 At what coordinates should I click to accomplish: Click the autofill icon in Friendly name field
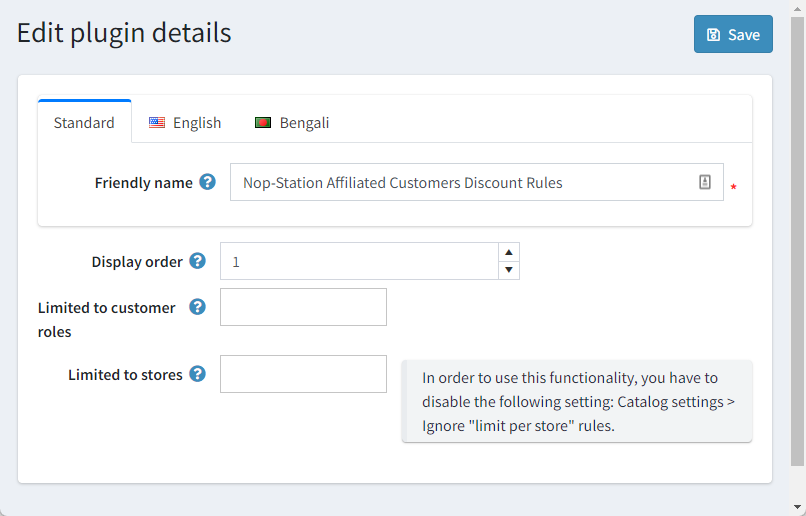coord(705,181)
